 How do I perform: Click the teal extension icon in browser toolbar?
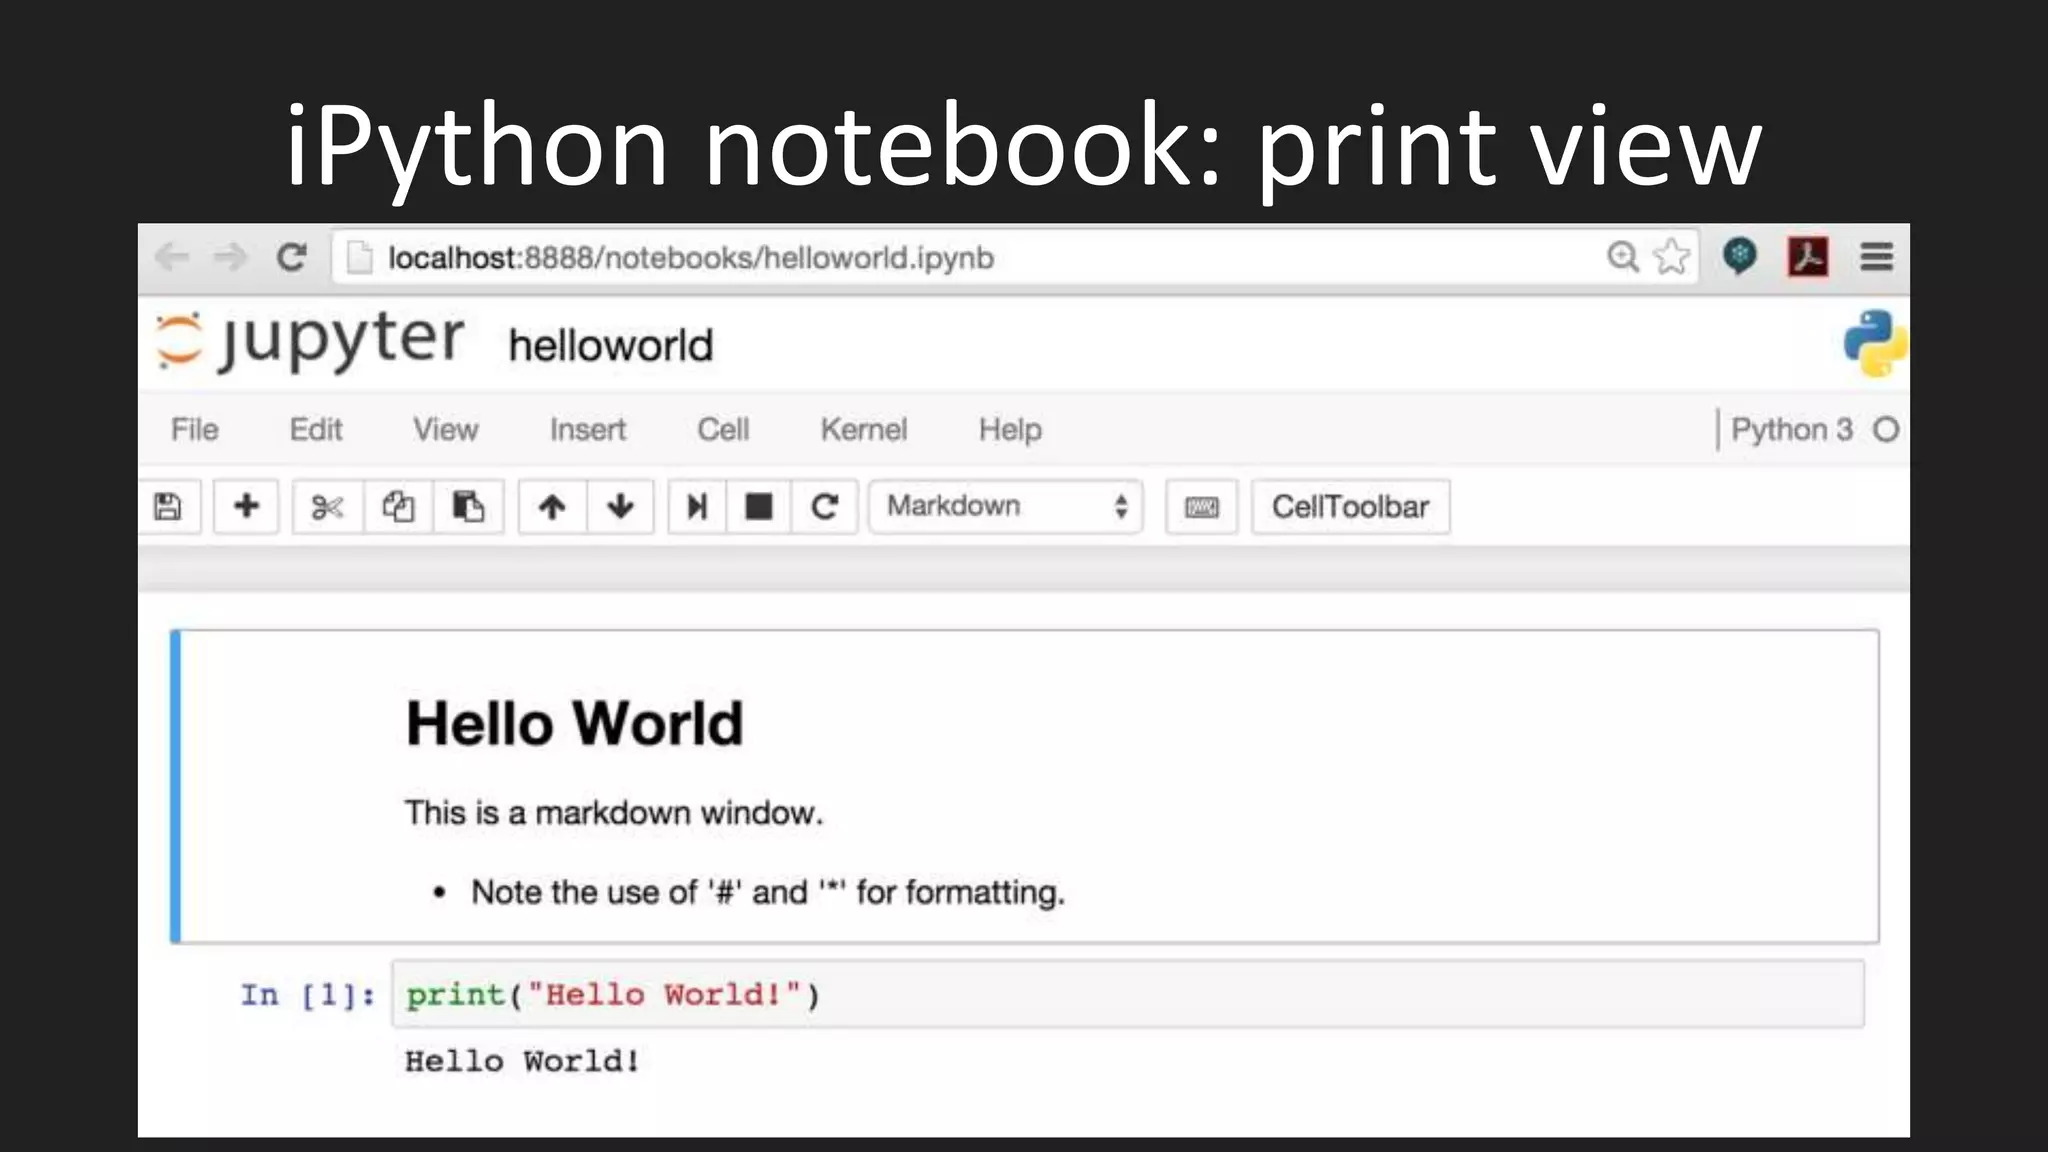(1740, 256)
